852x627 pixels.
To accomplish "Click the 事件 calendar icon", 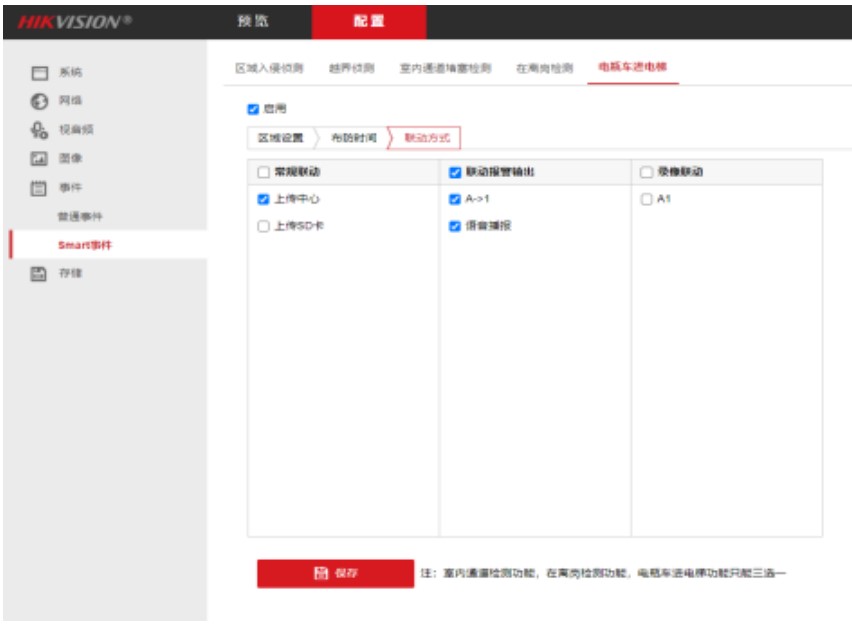I will [x=39, y=188].
